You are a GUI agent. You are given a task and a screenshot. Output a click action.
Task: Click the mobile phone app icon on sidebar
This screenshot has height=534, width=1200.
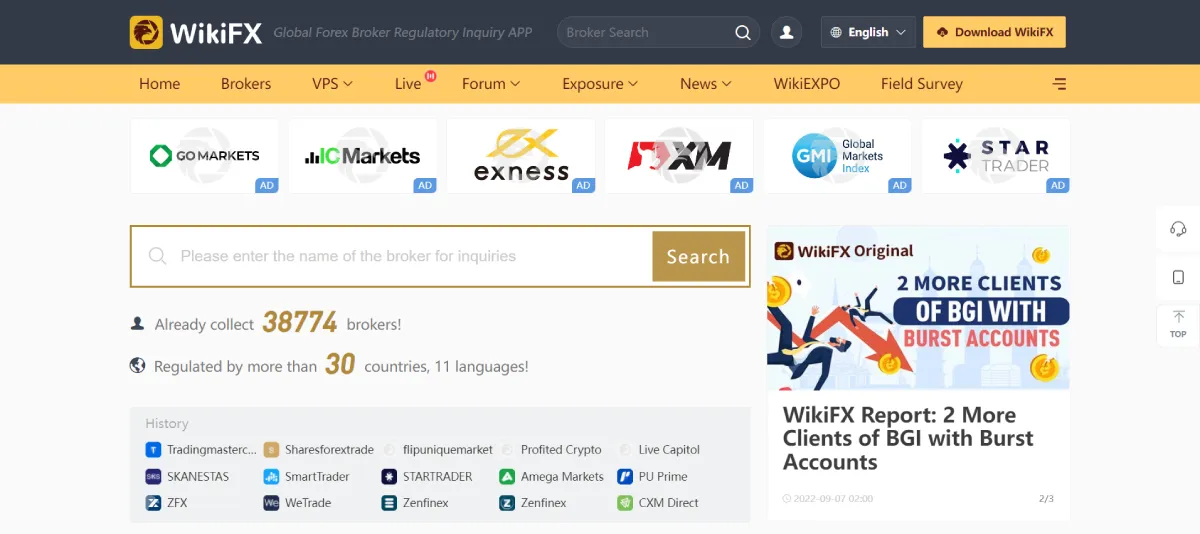click(1178, 277)
